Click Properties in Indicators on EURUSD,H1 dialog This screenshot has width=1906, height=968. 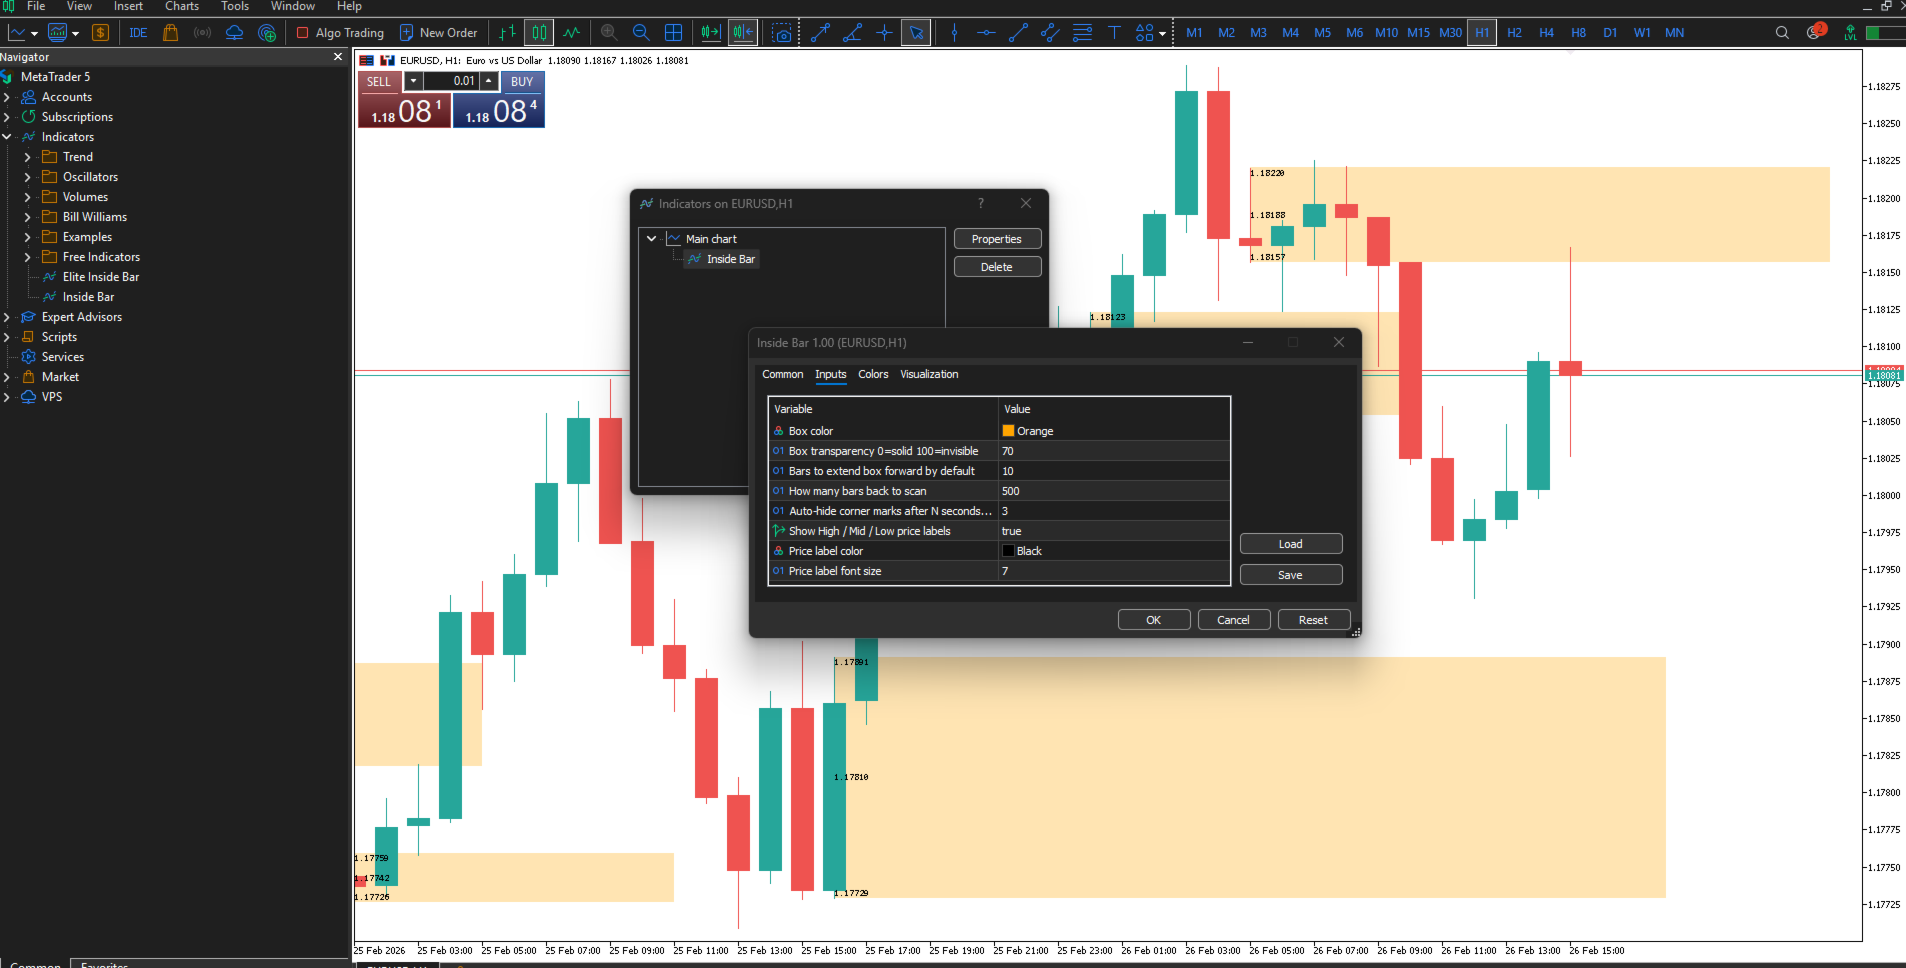997,239
